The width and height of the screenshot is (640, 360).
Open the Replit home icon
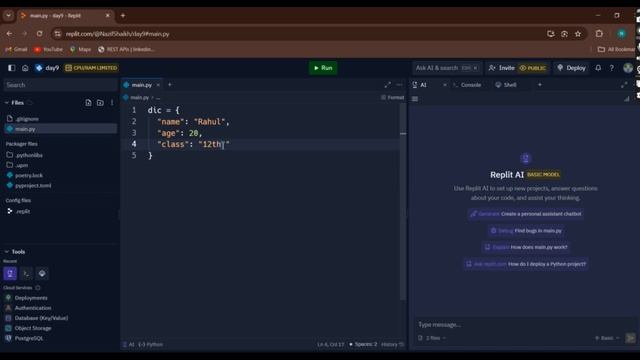(x=25, y=68)
